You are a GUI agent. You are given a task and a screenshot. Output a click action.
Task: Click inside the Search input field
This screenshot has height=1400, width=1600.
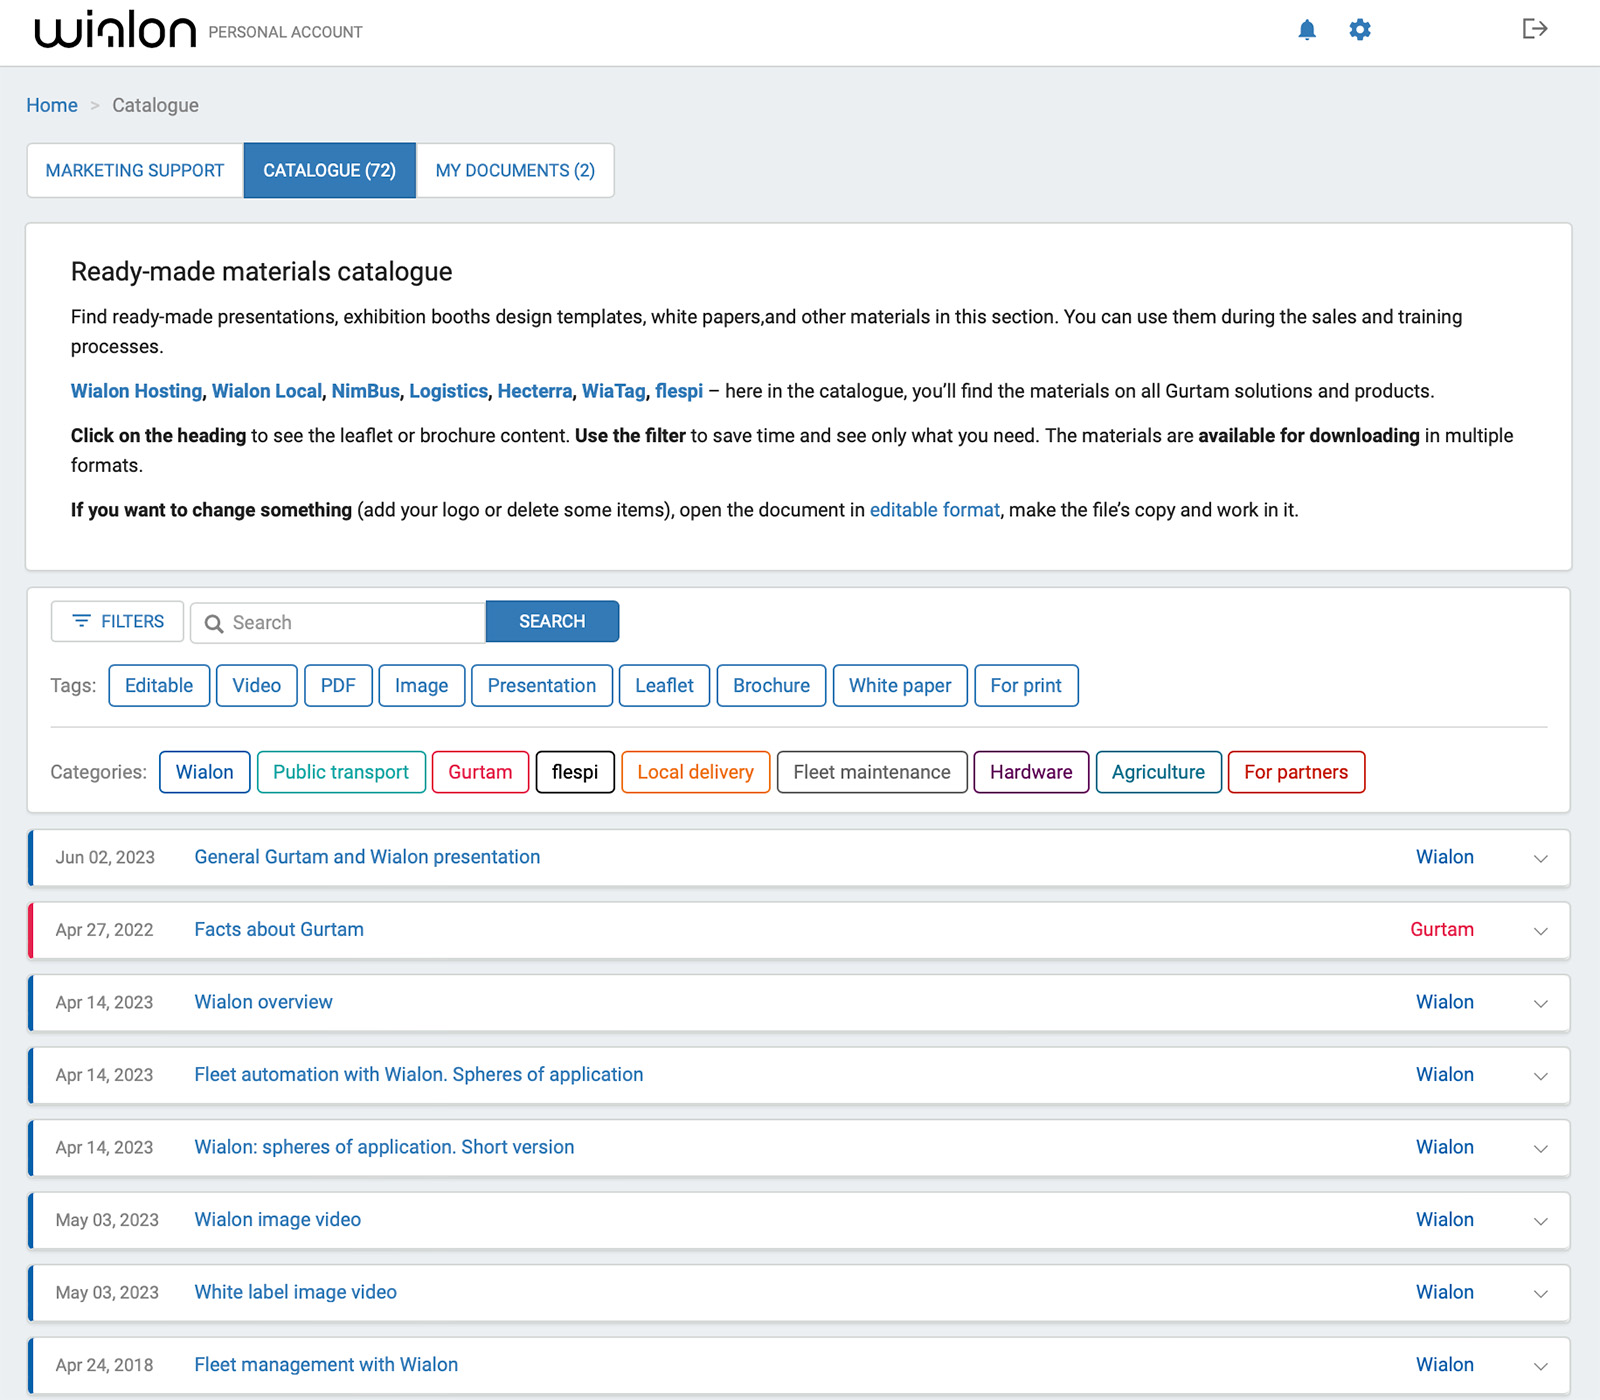point(340,622)
